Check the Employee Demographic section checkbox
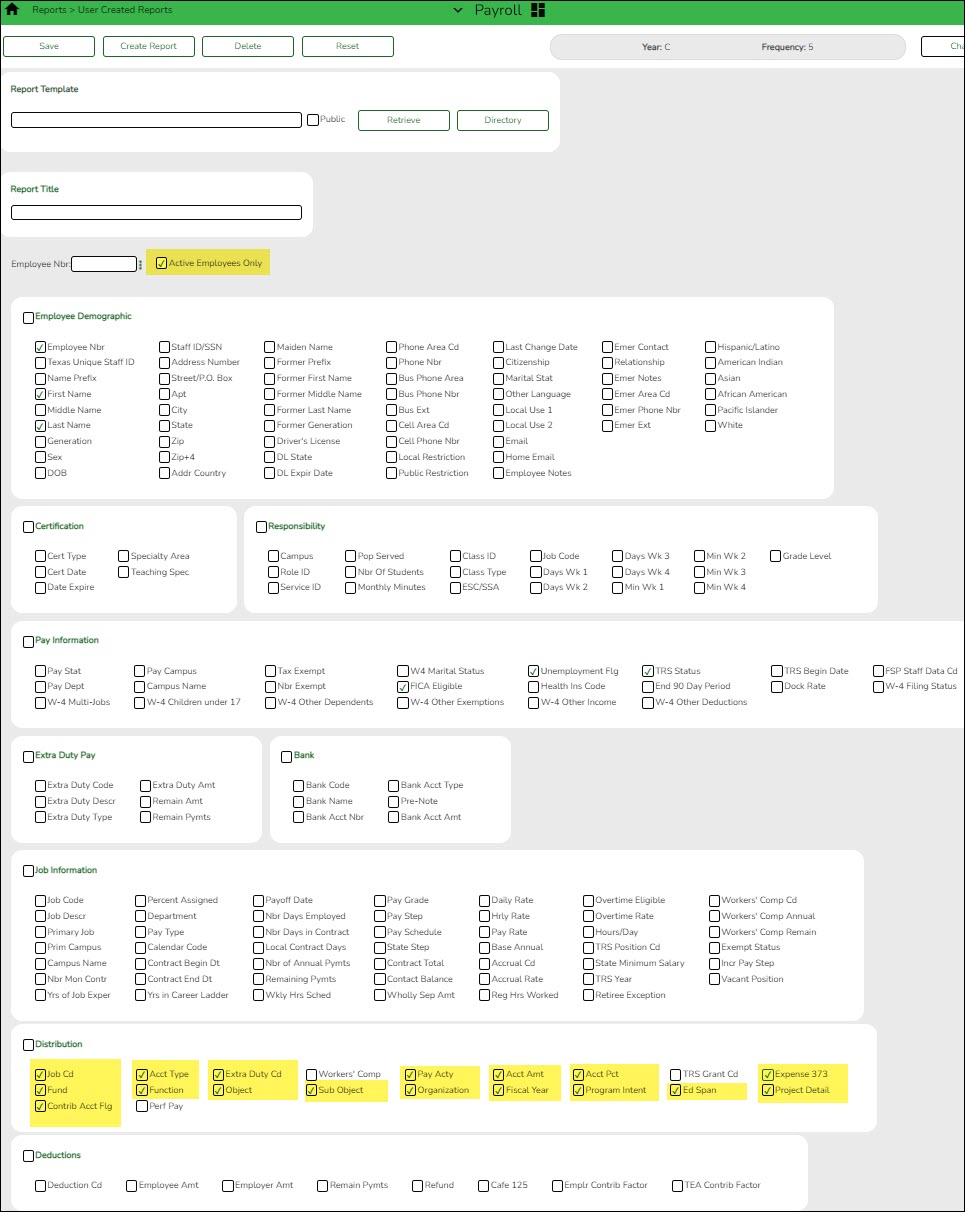 point(28,317)
